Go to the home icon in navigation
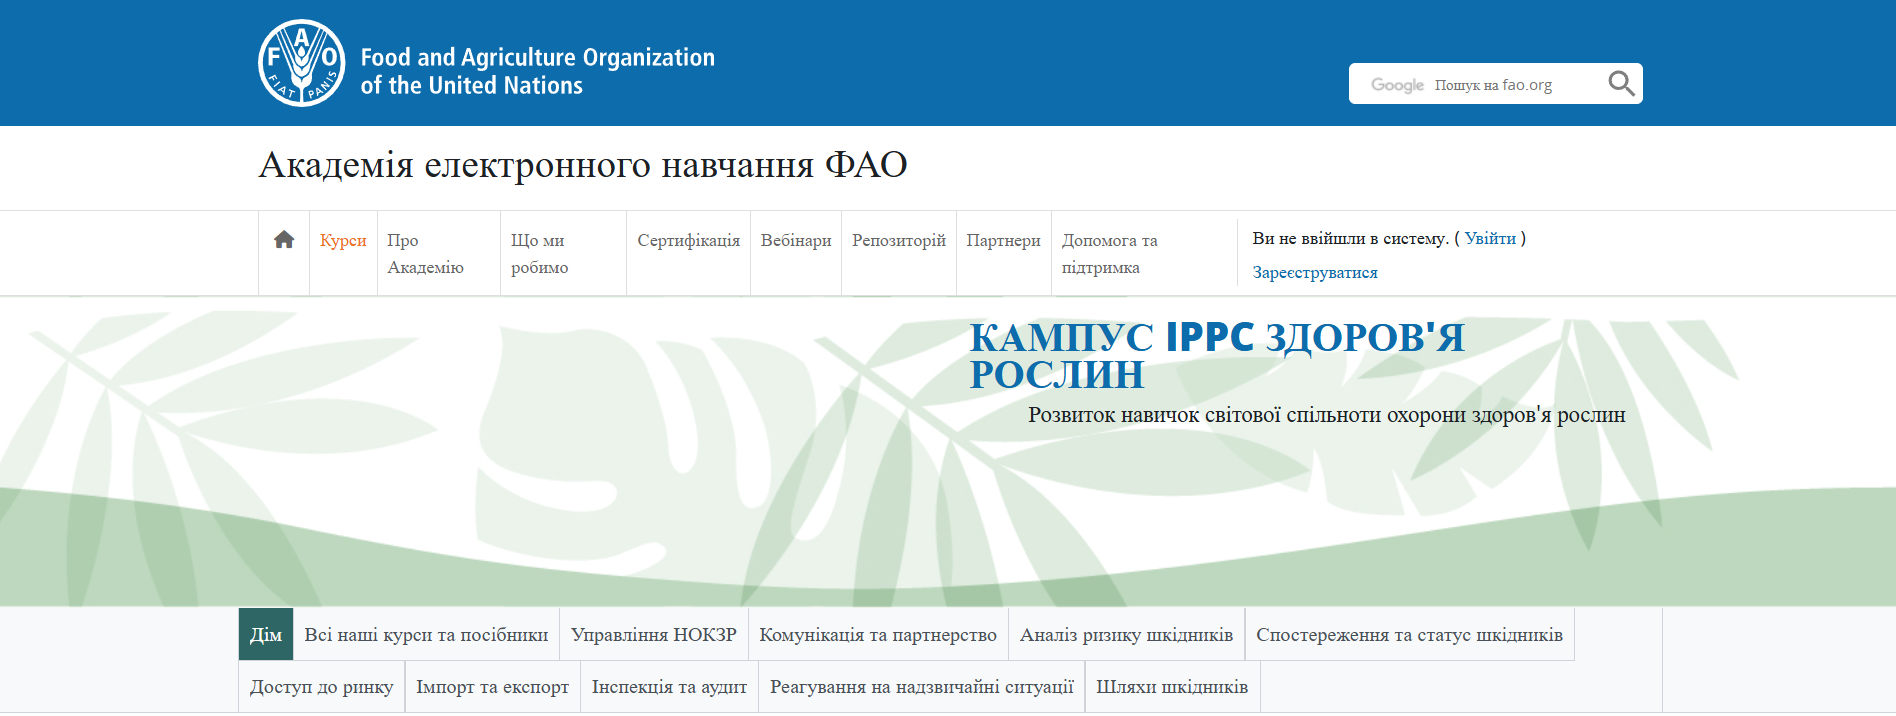Viewport: 1896px width, 716px height. (284, 240)
